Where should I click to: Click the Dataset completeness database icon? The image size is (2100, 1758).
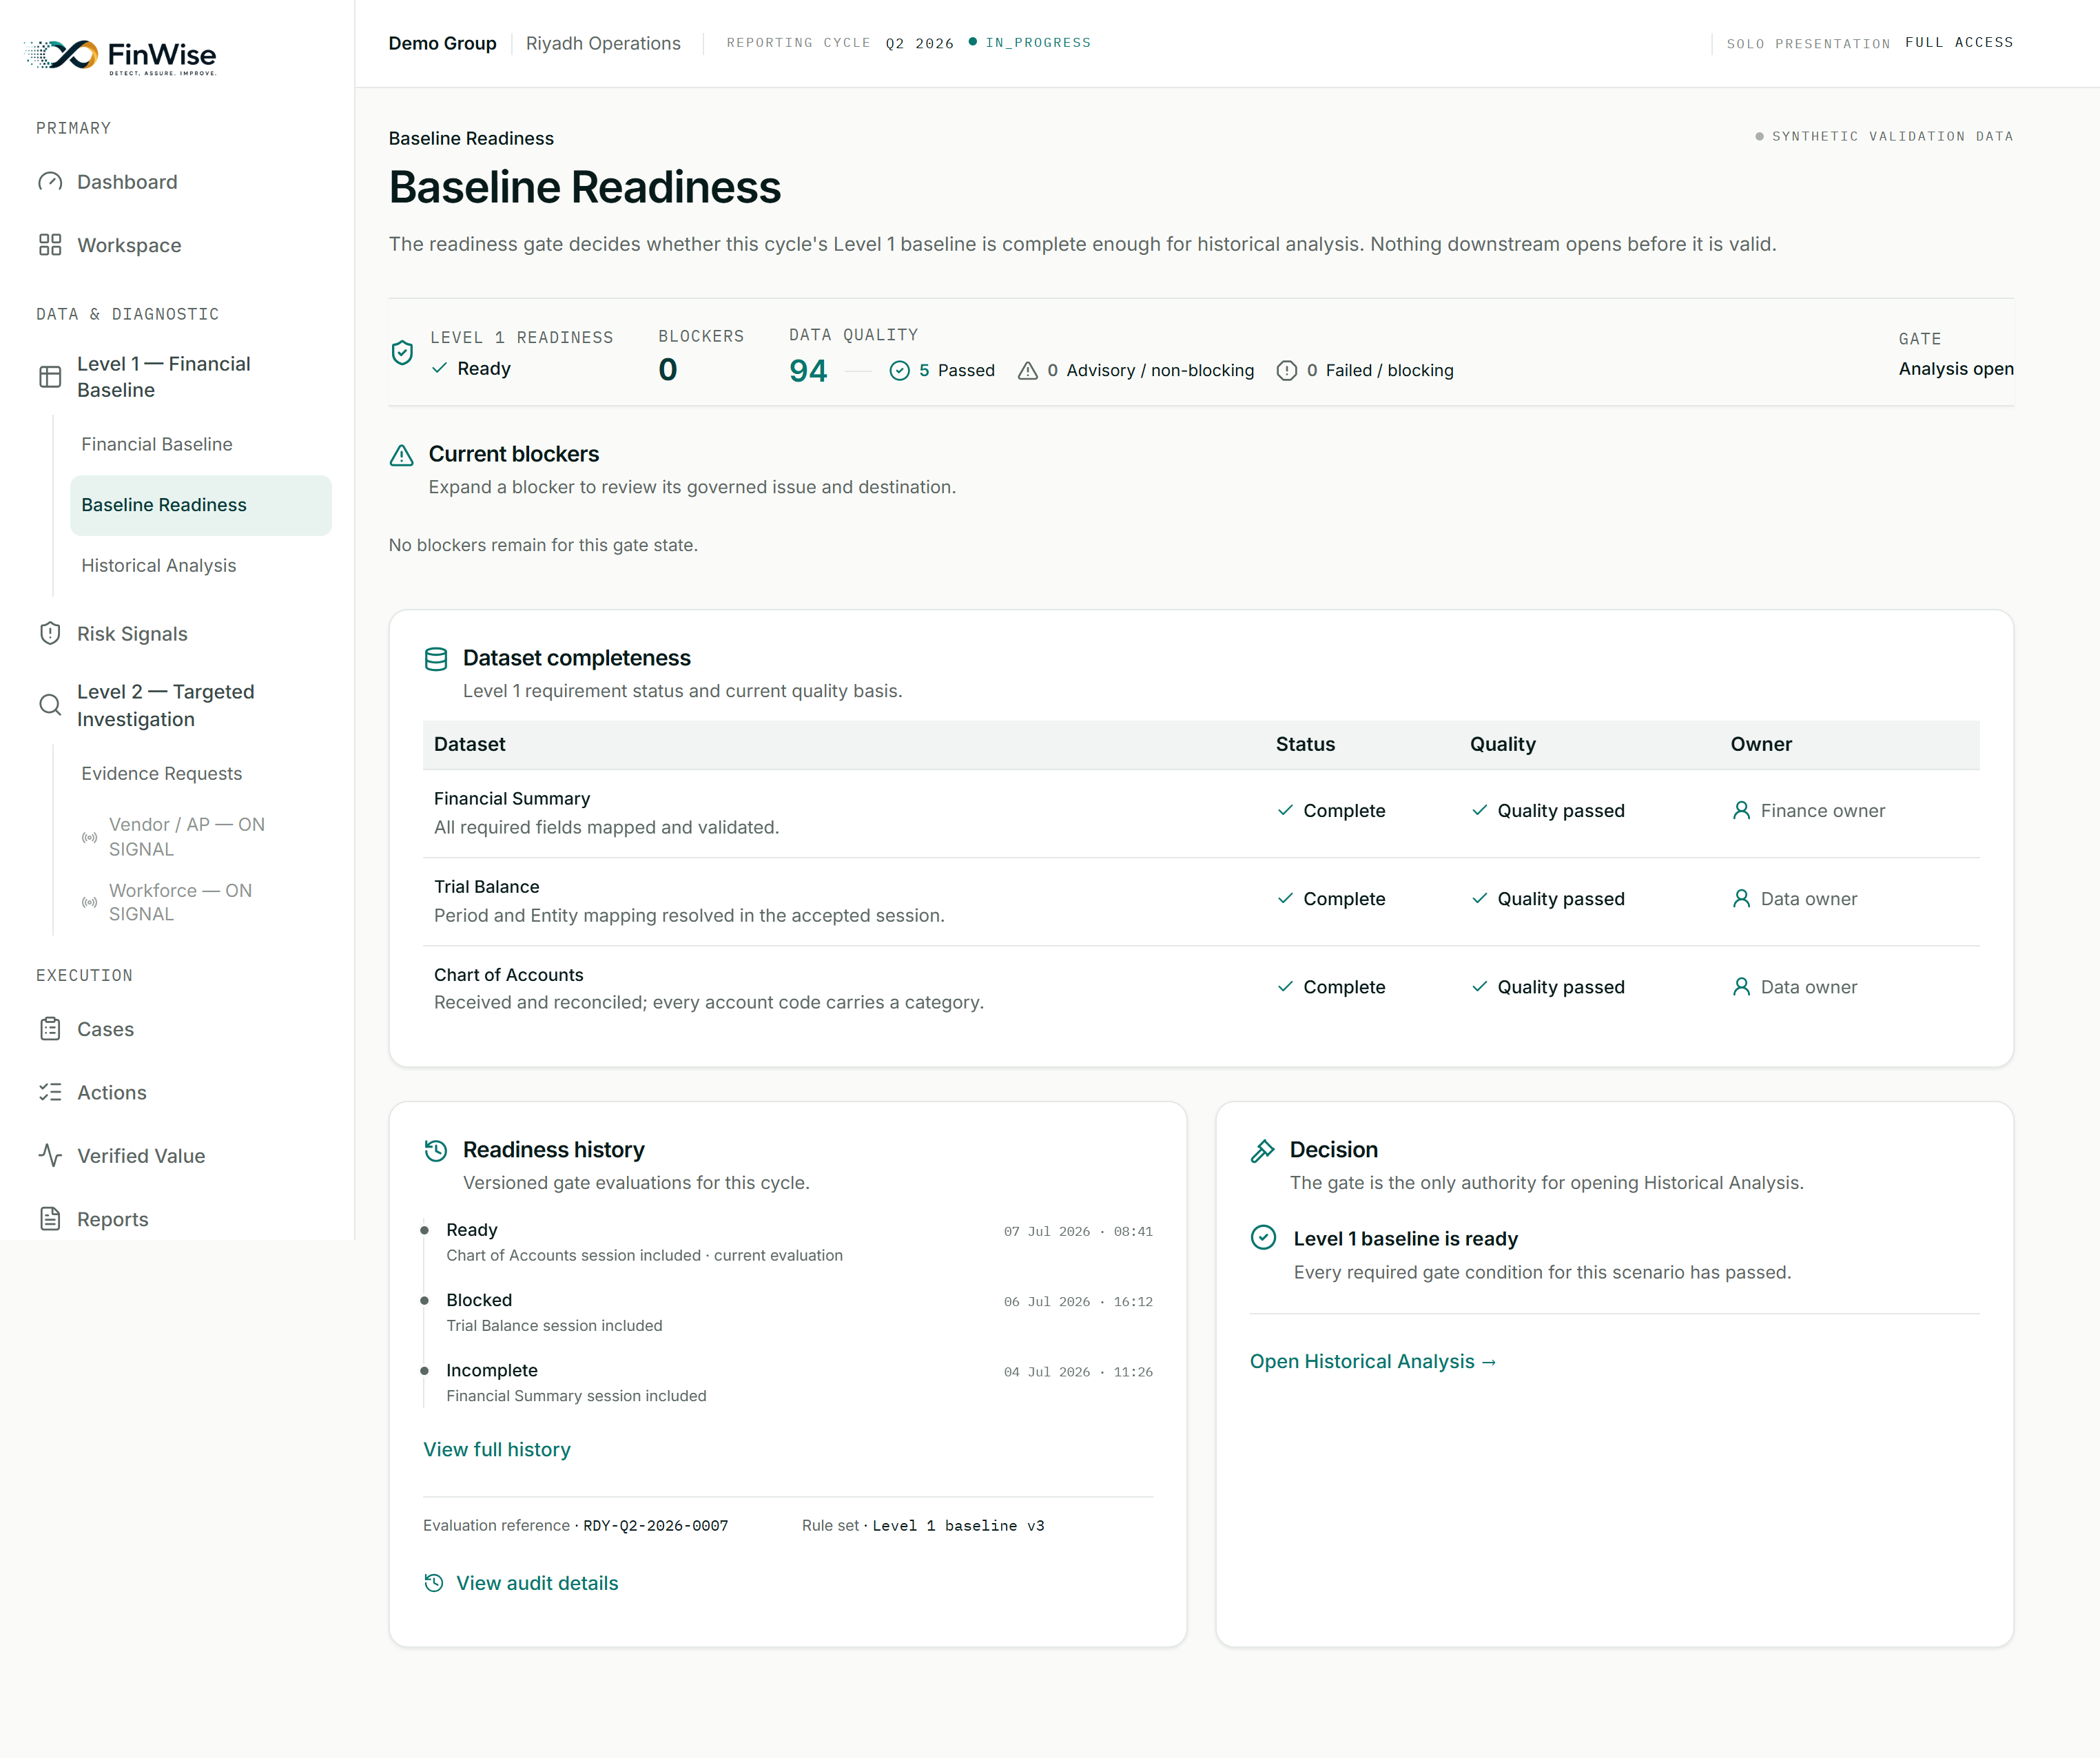coord(436,659)
